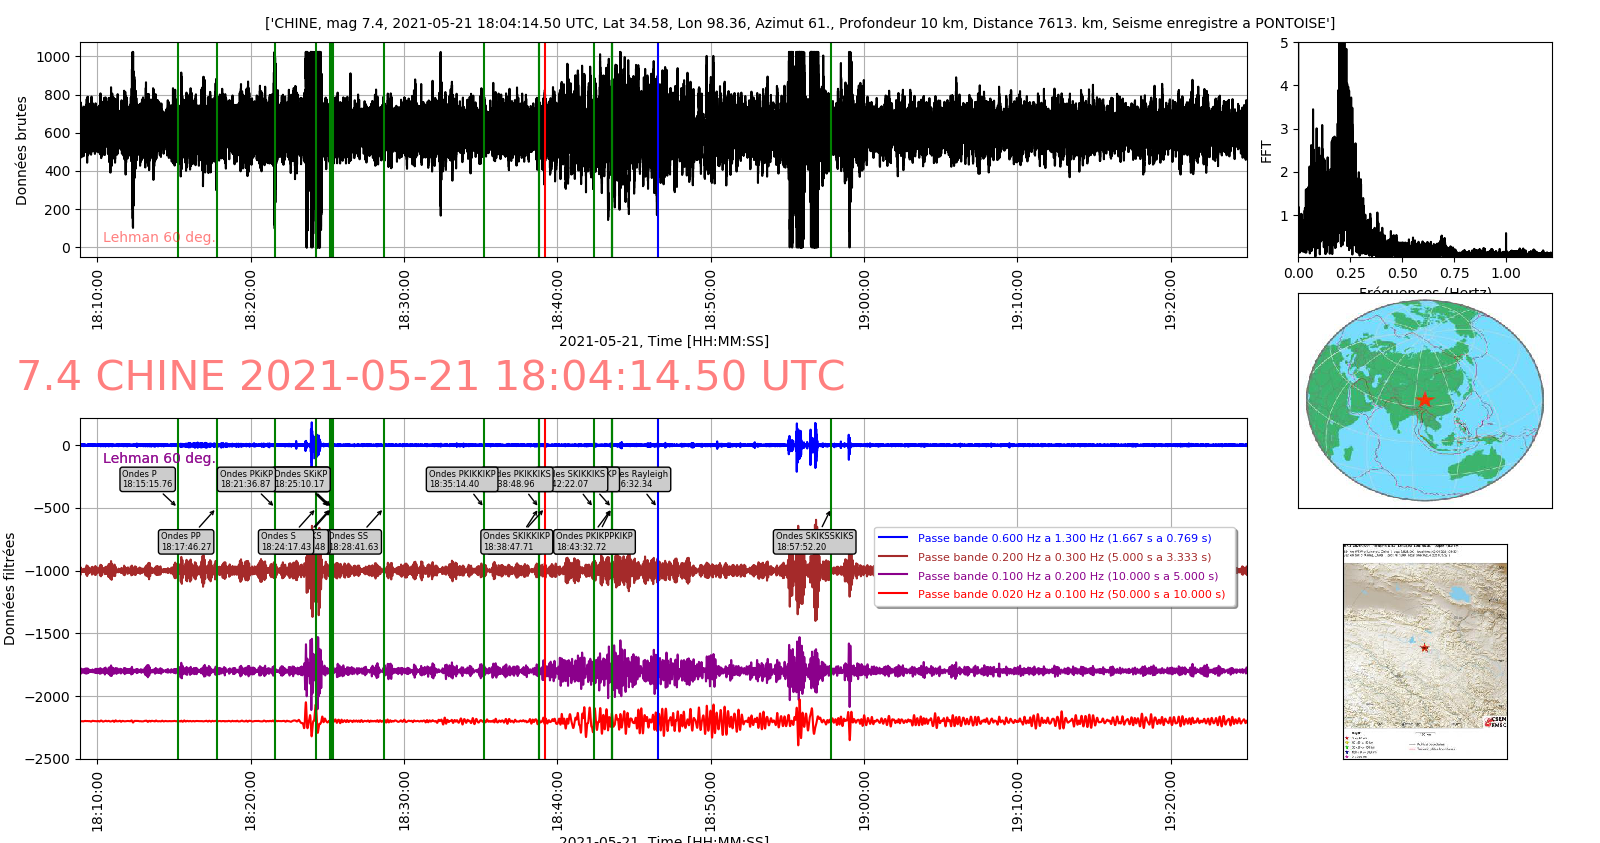1600x843 pixels.
Task: Click the FFT spectrum peak near 0.25 Hz
Action: tap(1343, 60)
